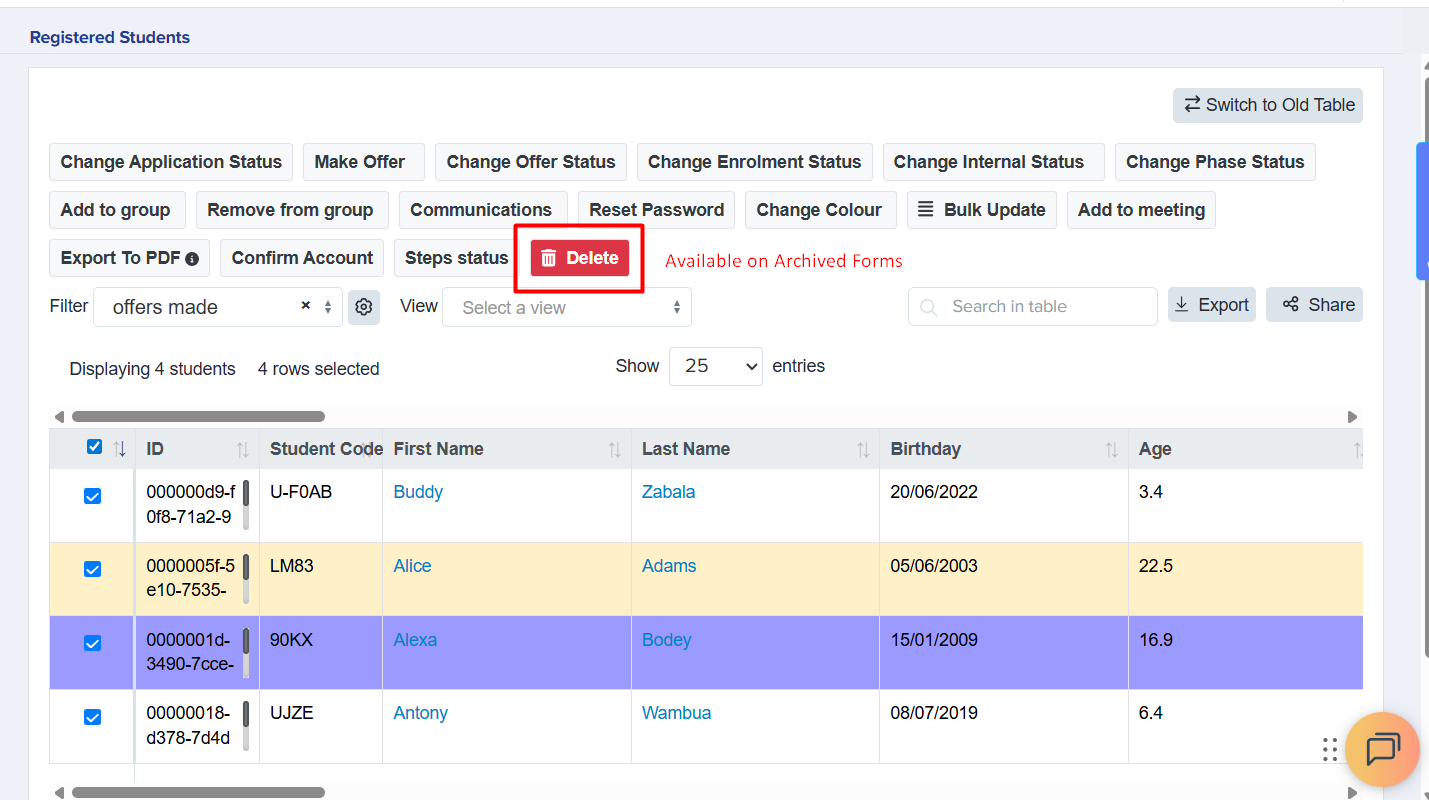1429x800 pixels.
Task: Clear the 'offers made' filter with X
Action: pyautogui.click(x=305, y=306)
